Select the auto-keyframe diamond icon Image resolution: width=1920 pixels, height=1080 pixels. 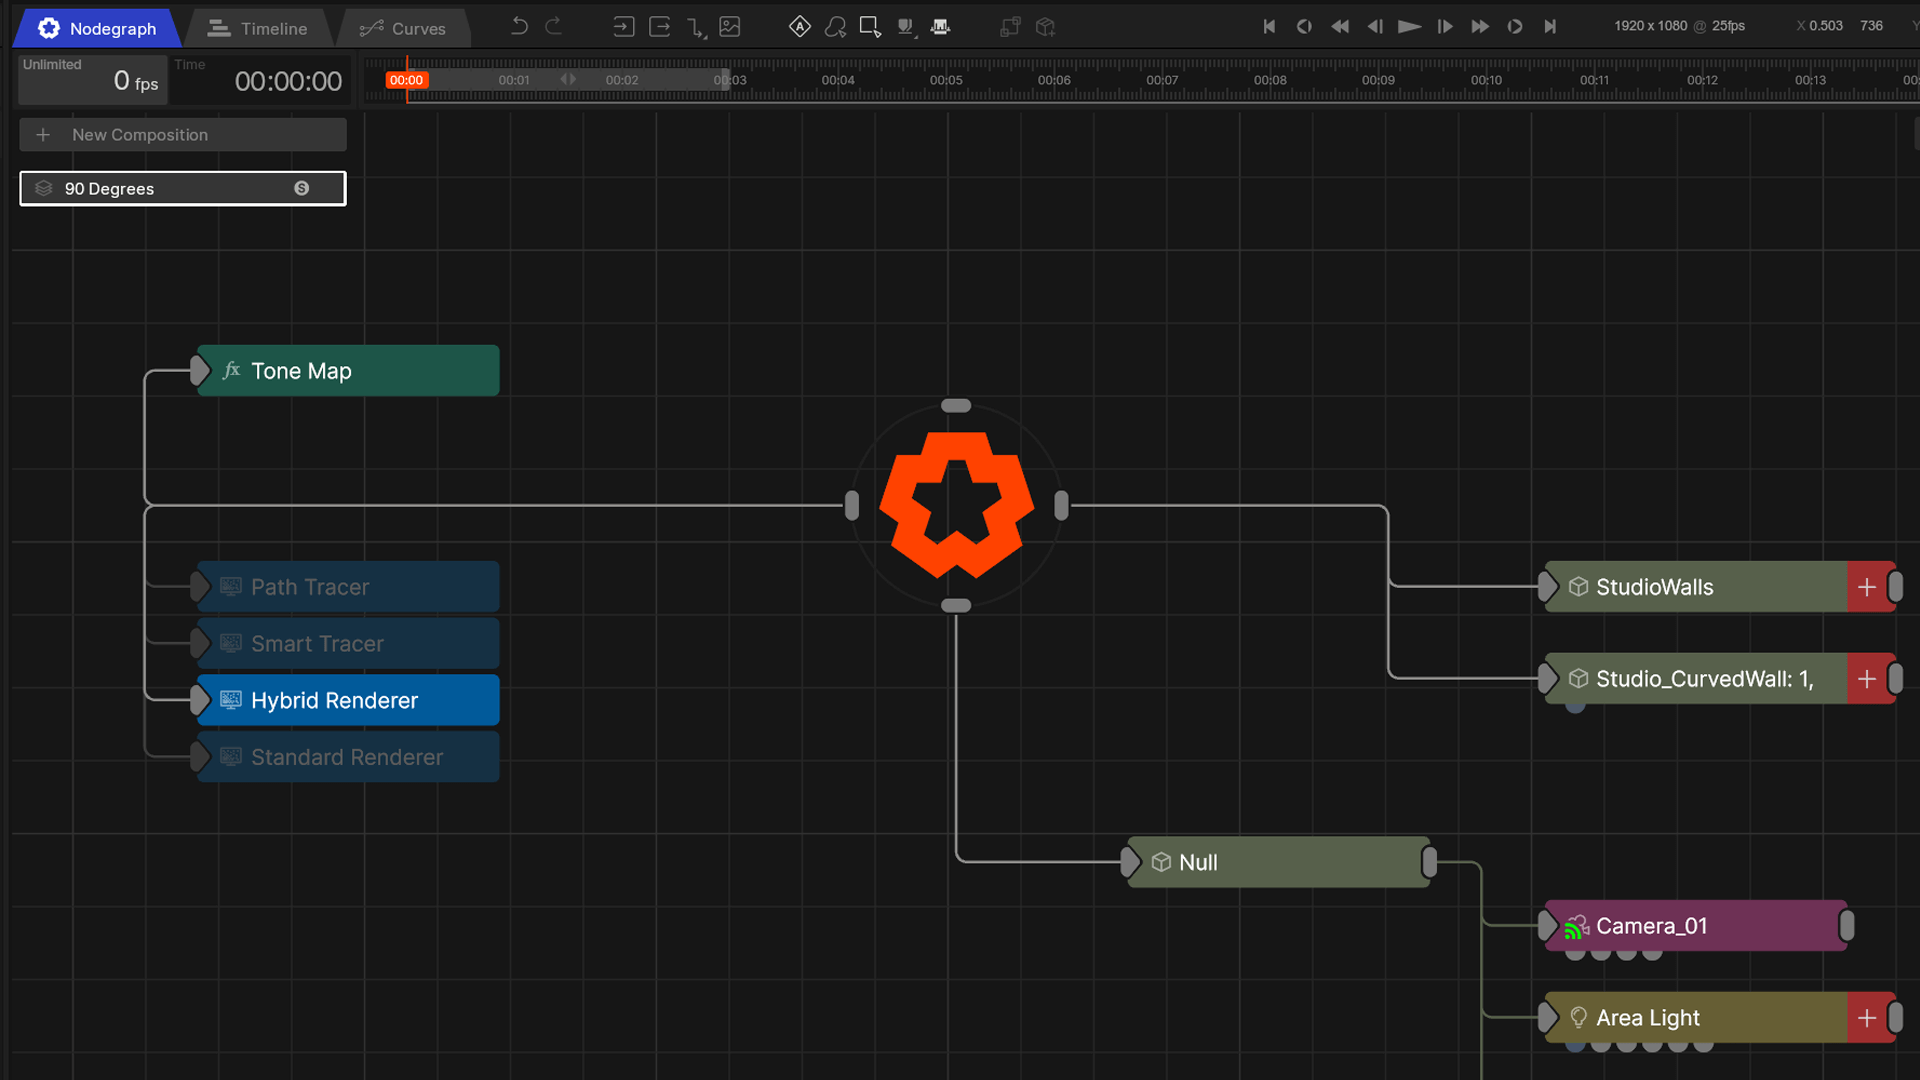click(799, 27)
